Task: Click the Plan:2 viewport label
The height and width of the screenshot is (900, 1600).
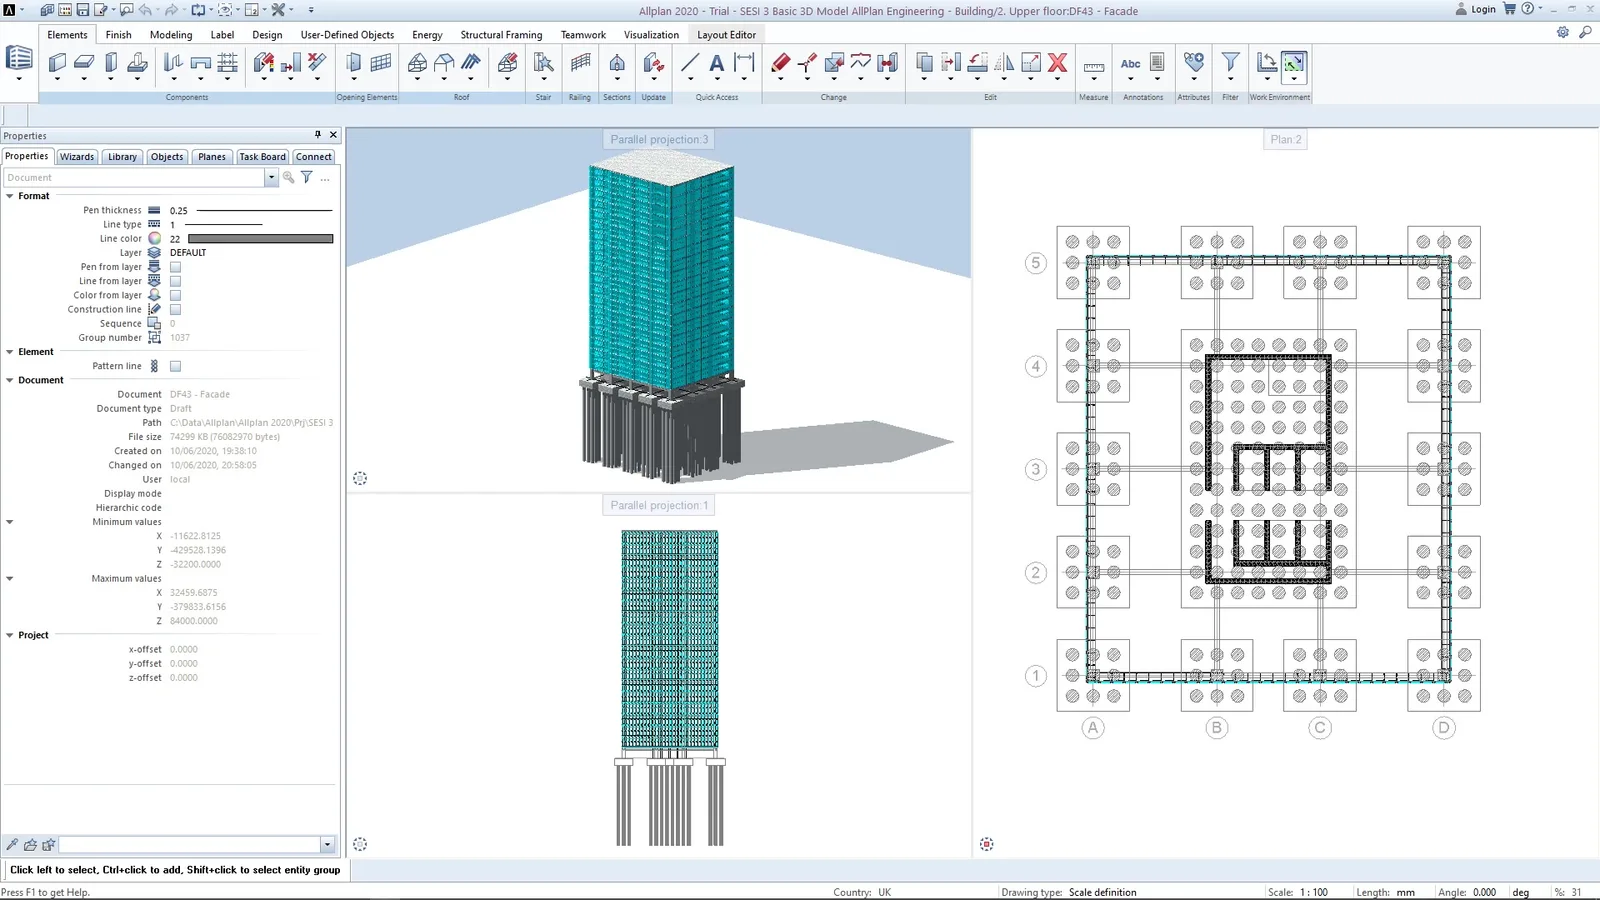Action: coord(1286,139)
